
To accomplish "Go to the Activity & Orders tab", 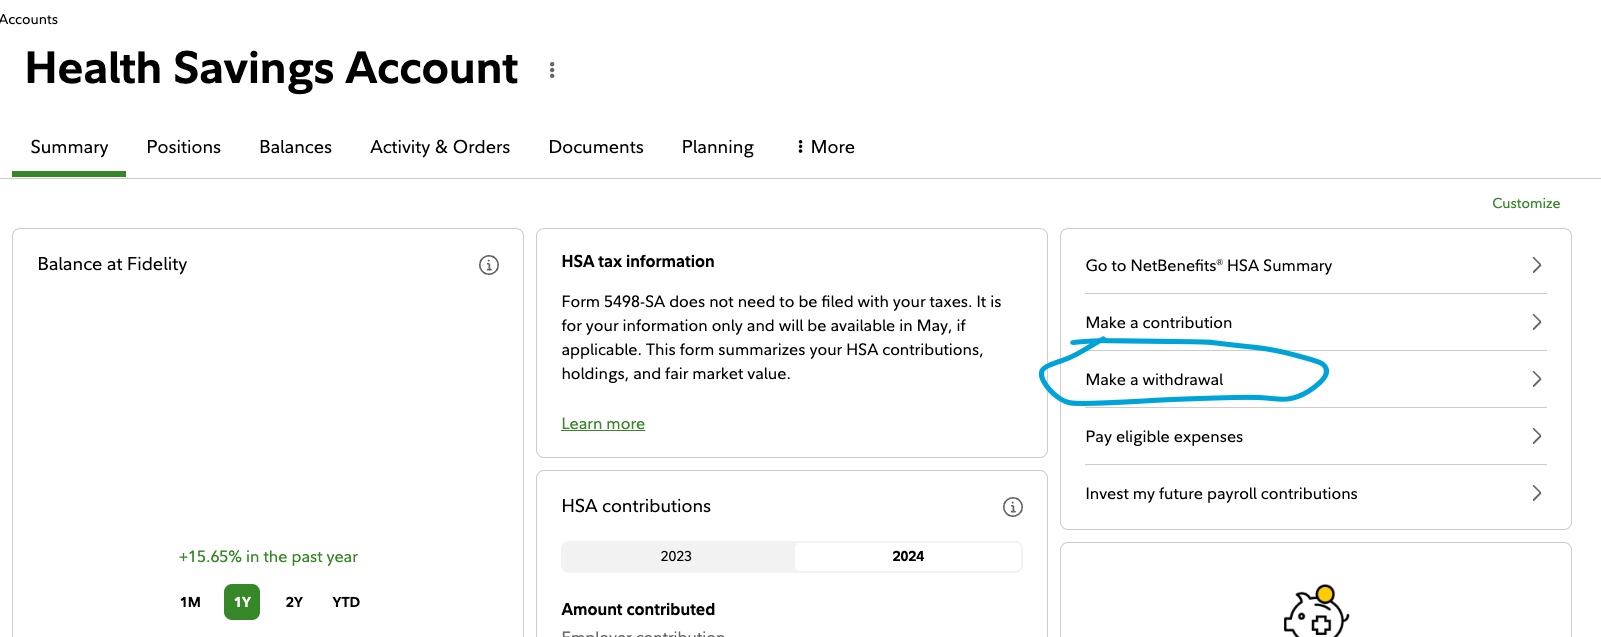I will pyautogui.click(x=440, y=147).
